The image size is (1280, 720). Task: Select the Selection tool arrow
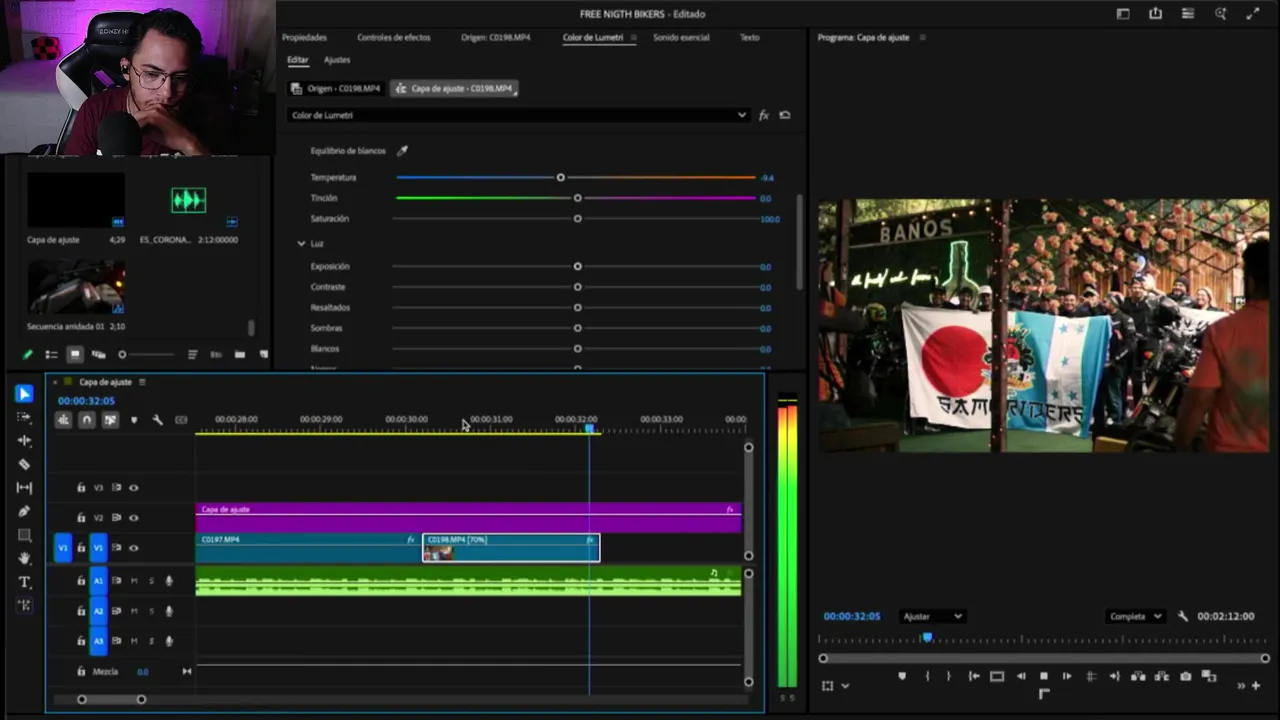(24, 394)
